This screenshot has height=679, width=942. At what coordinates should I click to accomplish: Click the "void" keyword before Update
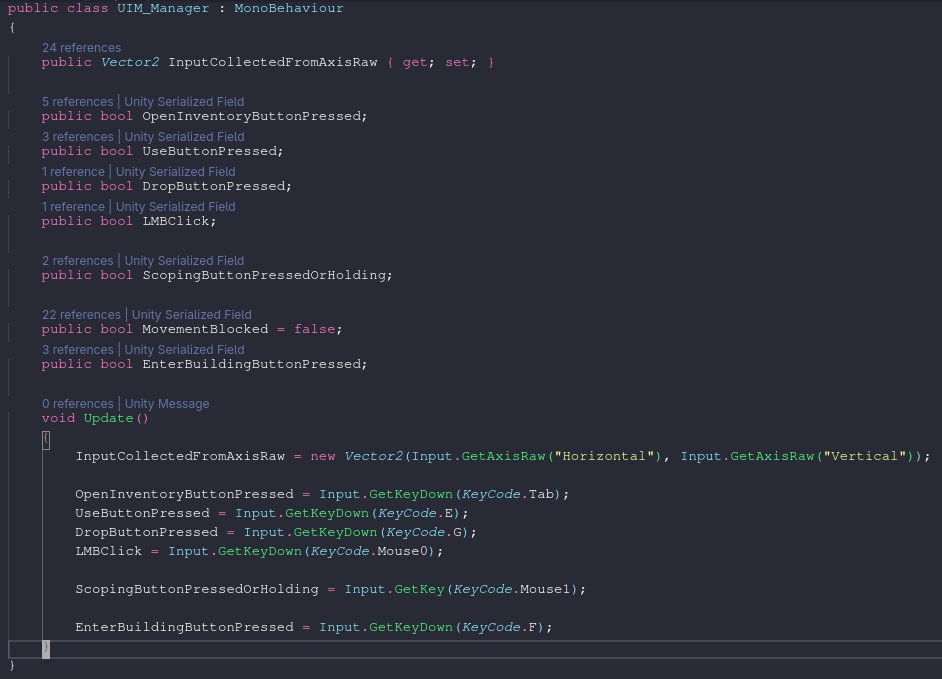pos(58,418)
